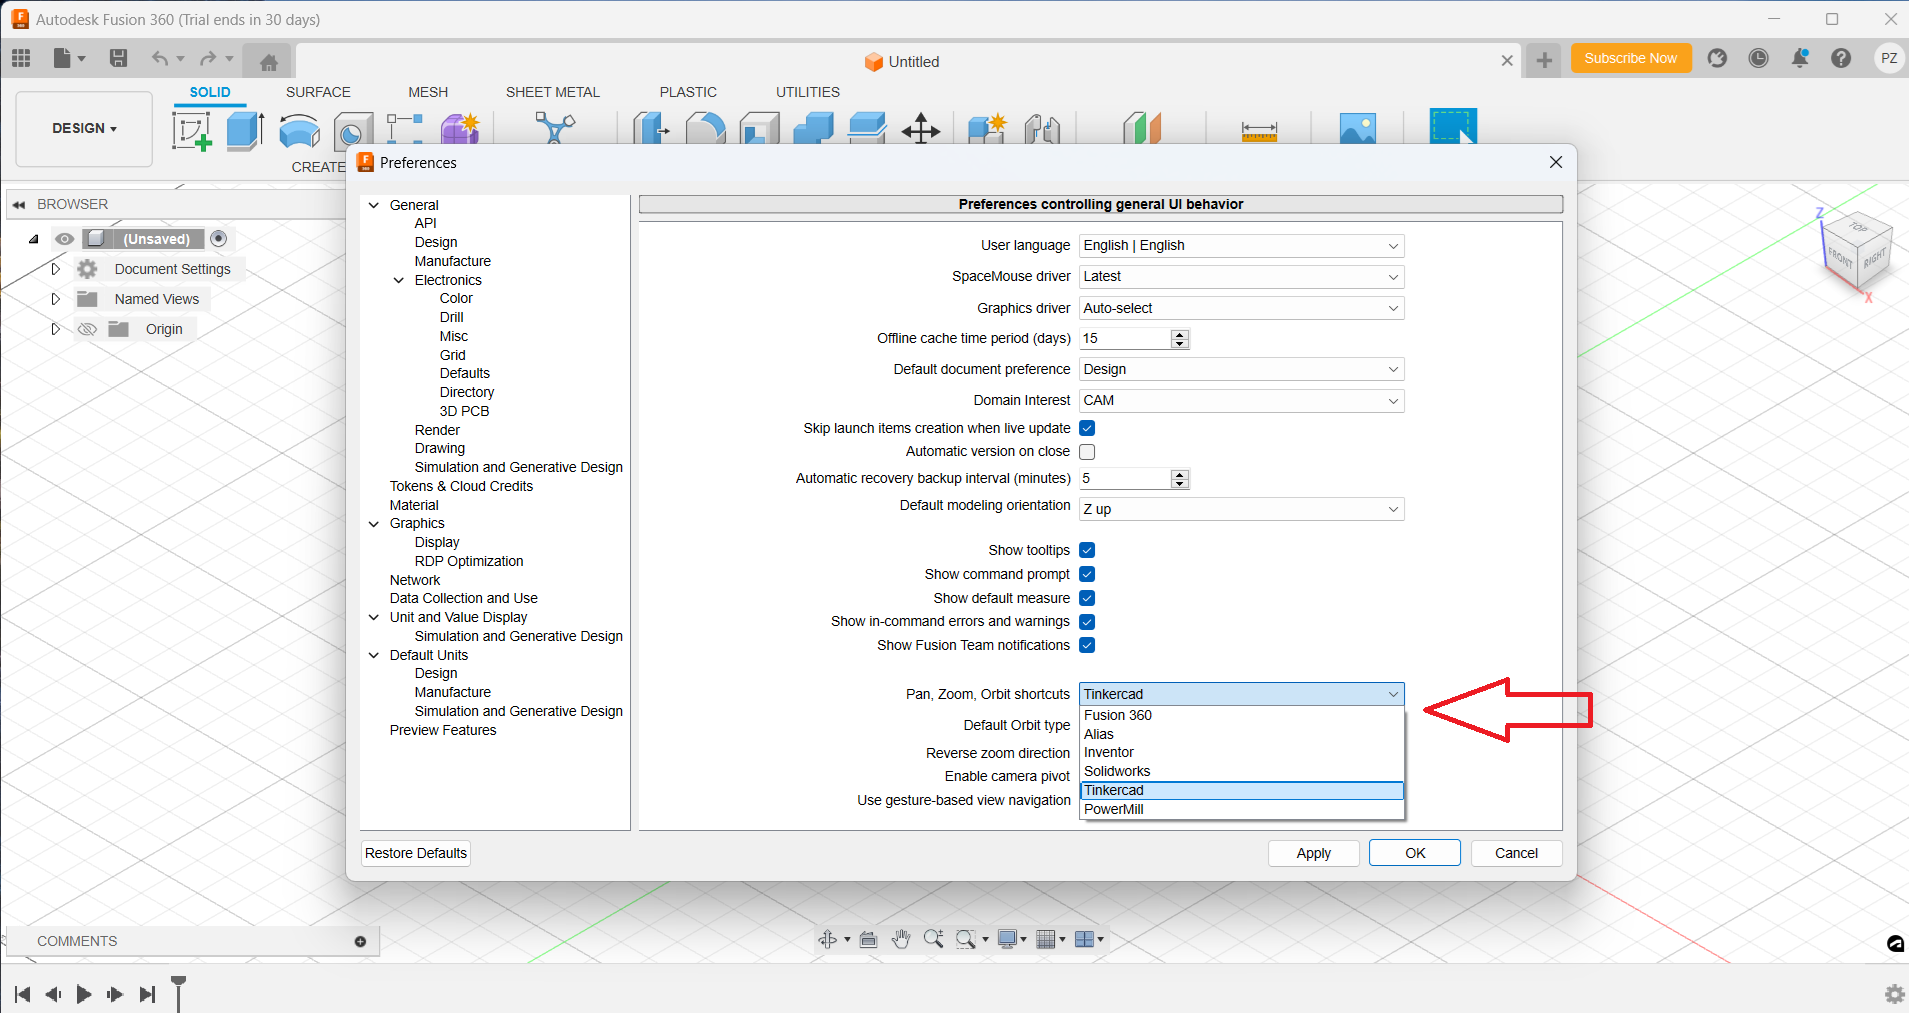Click the Help question mark icon

[x=1840, y=59]
